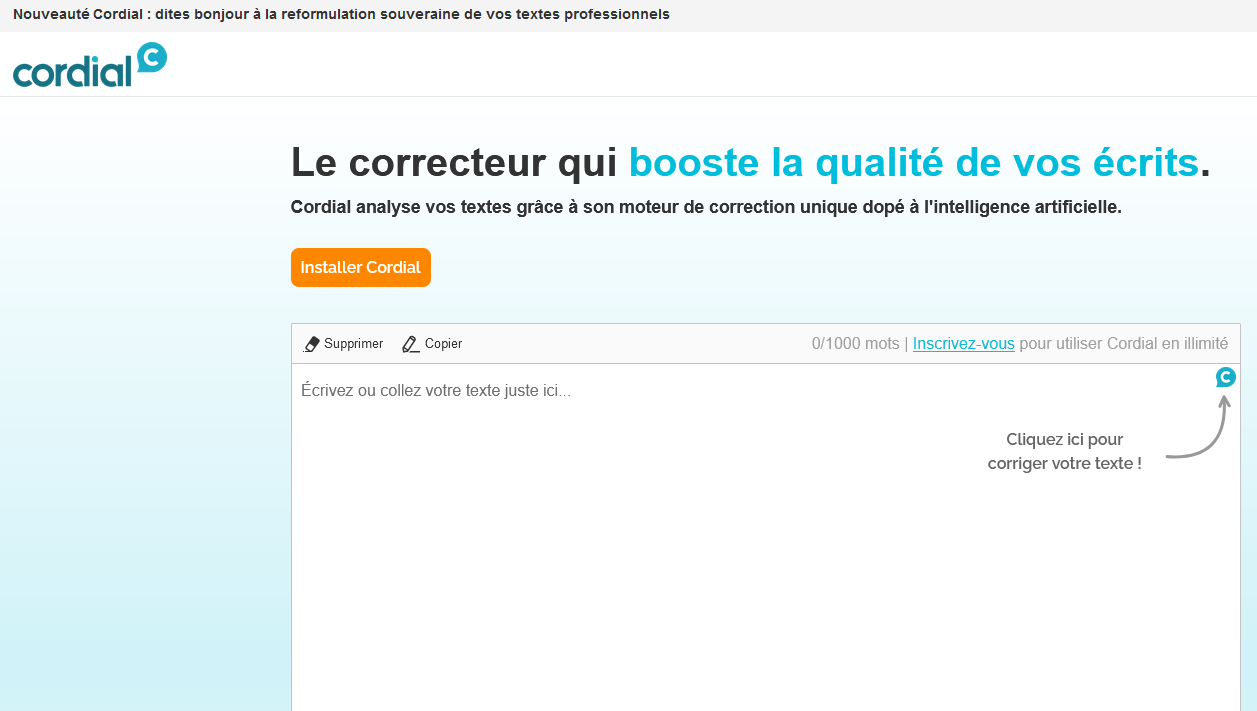Click the 0/1000 mots word counter
The height and width of the screenshot is (711, 1257).
856,343
